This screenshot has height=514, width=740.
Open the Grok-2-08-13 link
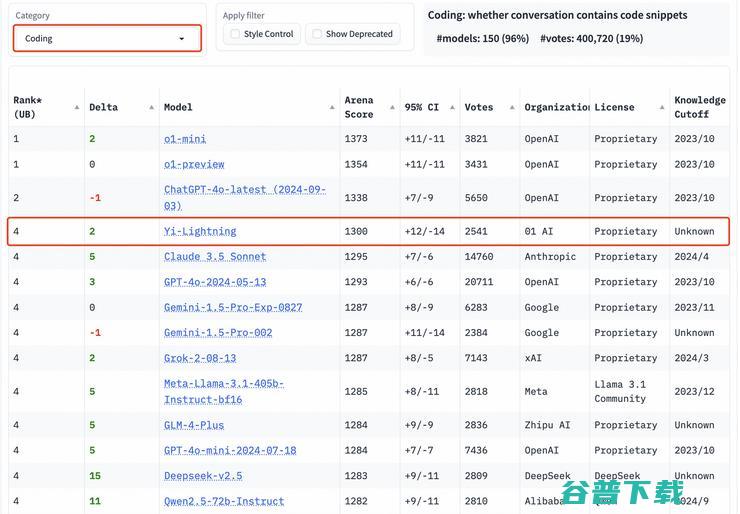pos(200,358)
